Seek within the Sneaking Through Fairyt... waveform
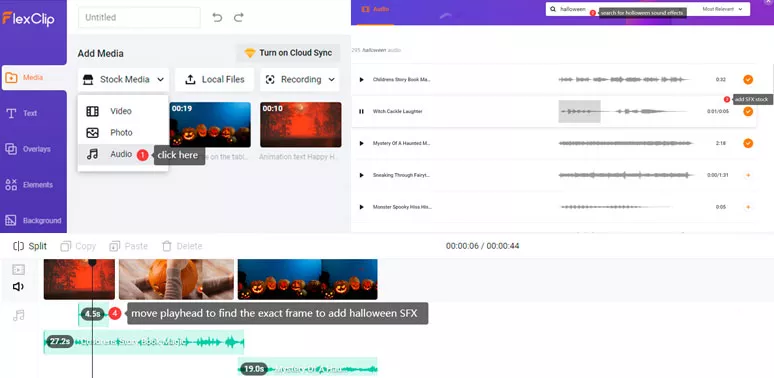The width and height of the screenshot is (774, 378). pyautogui.click(x=625, y=175)
